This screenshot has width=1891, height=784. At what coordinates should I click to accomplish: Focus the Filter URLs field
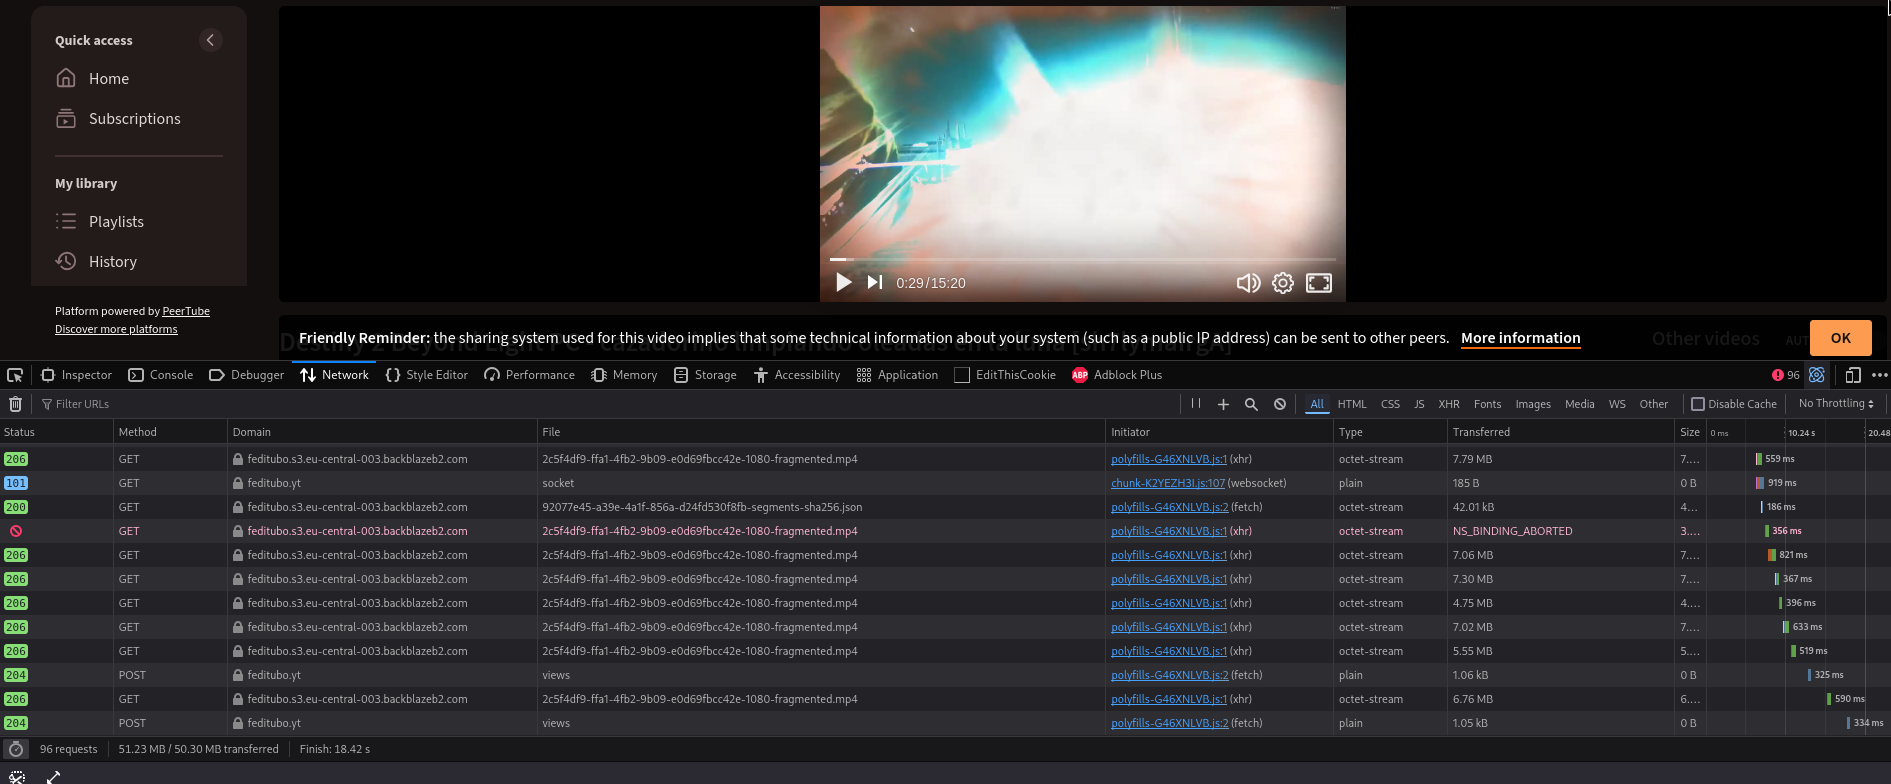click(606, 404)
